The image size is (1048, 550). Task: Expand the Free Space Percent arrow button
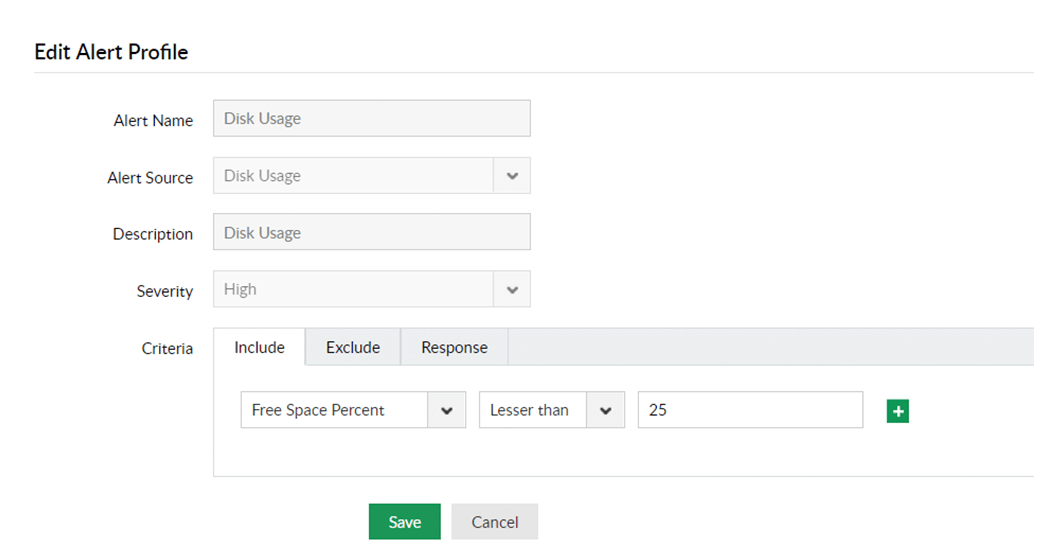447,410
